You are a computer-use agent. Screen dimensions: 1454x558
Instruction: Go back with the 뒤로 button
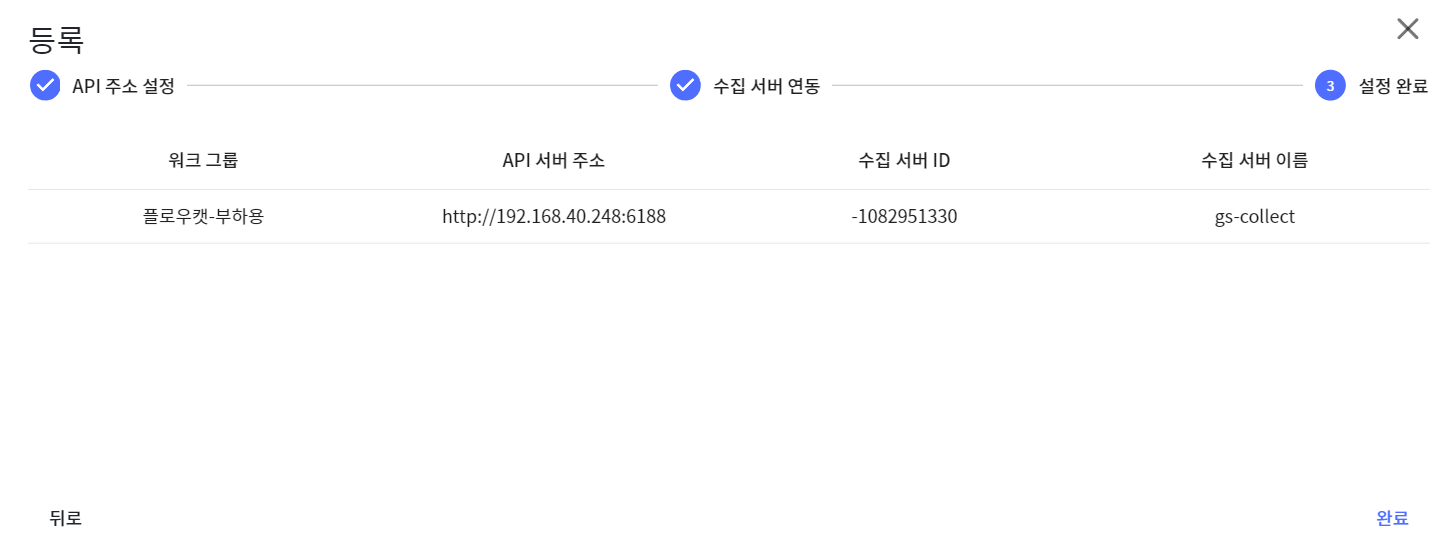click(65, 518)
